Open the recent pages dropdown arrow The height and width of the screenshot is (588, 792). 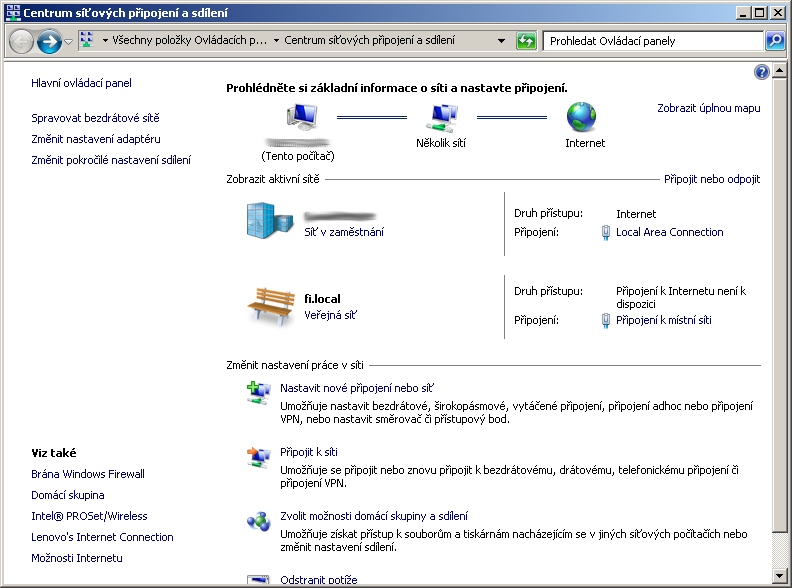click(68, 42)
